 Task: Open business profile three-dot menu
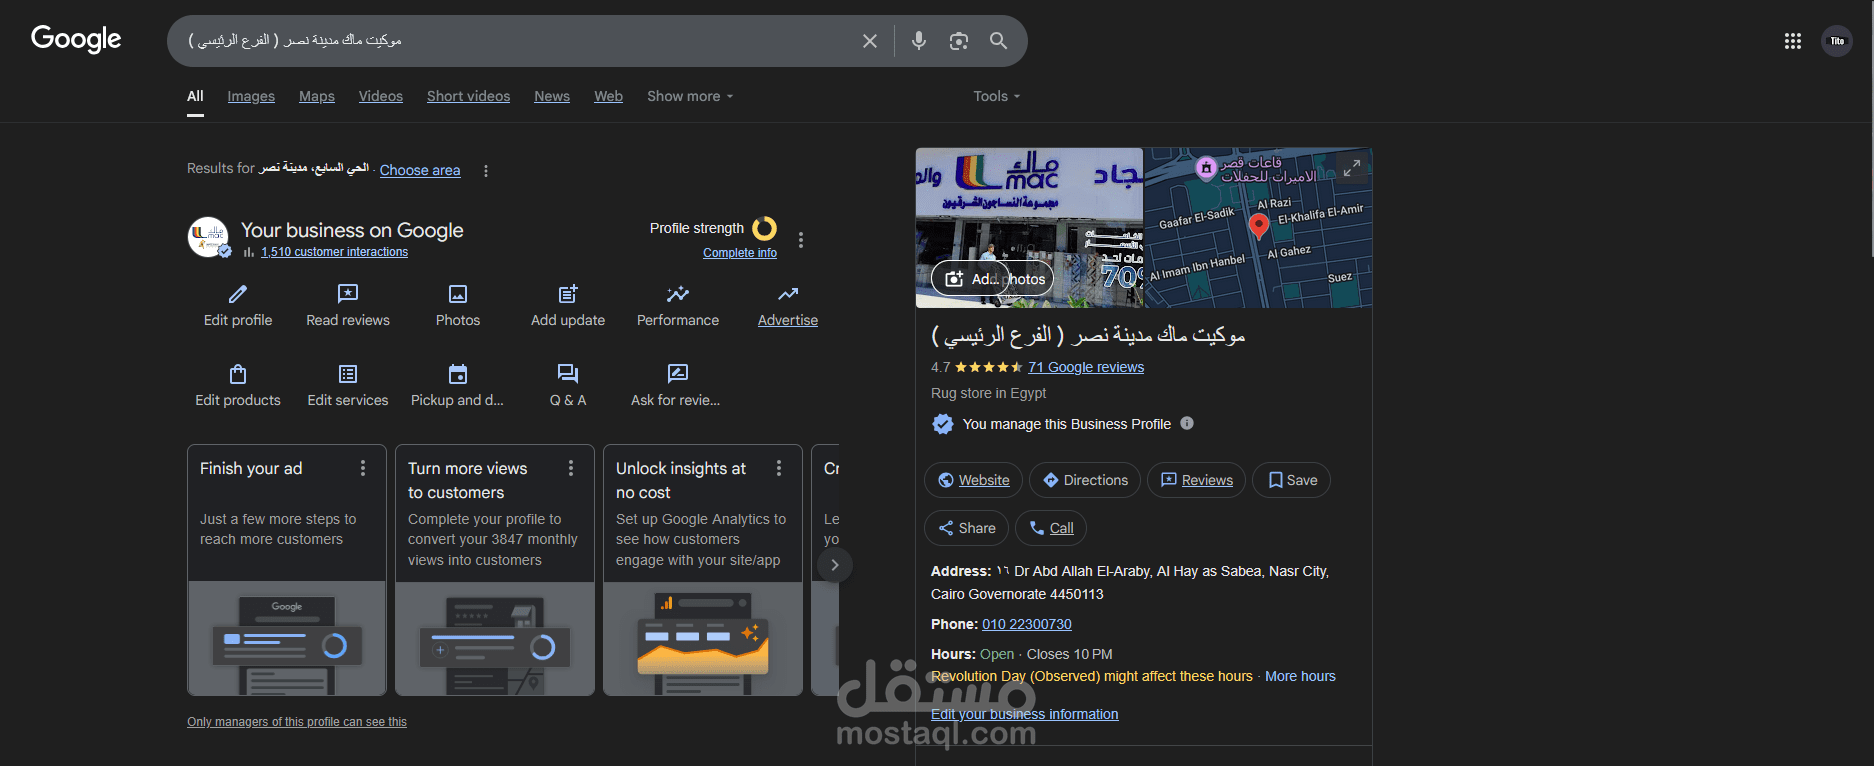(801, 240)
